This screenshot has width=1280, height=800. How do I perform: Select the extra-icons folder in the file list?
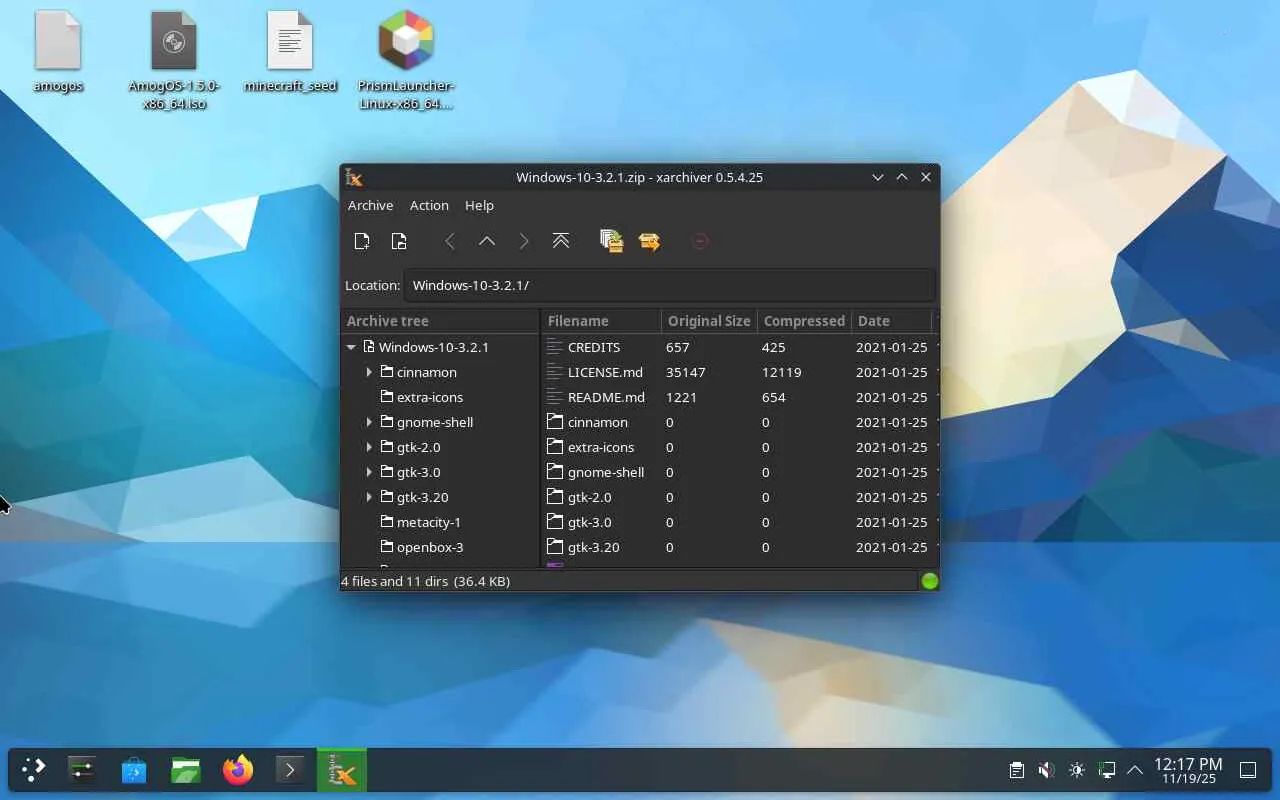tap(601, 447)
